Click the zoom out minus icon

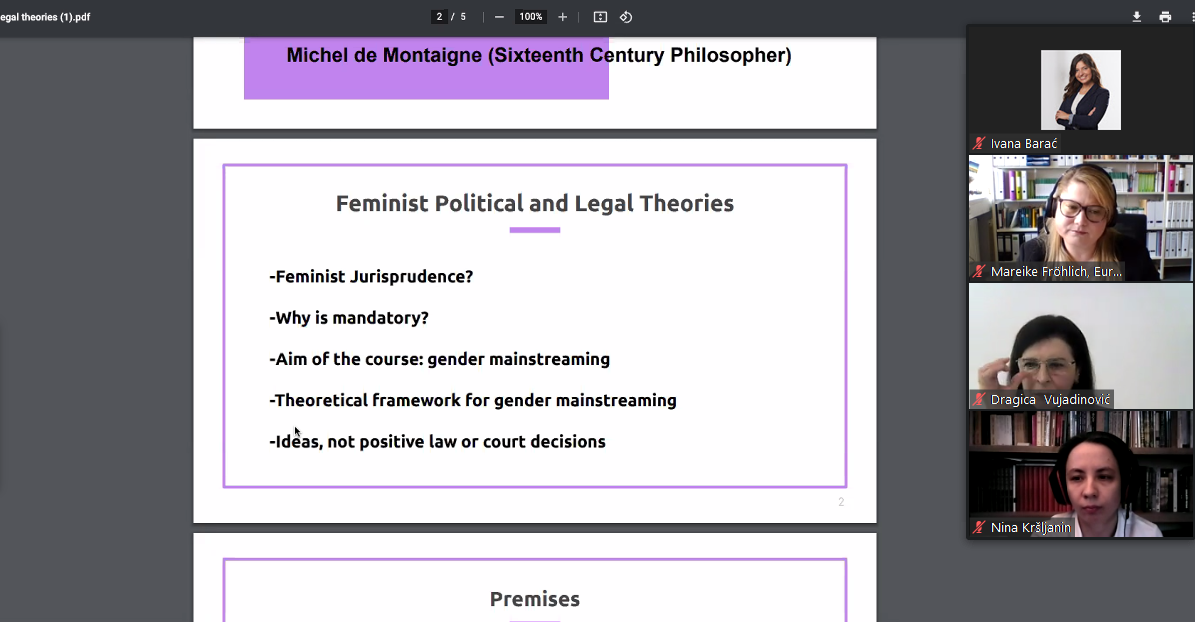tap(499, 17)
